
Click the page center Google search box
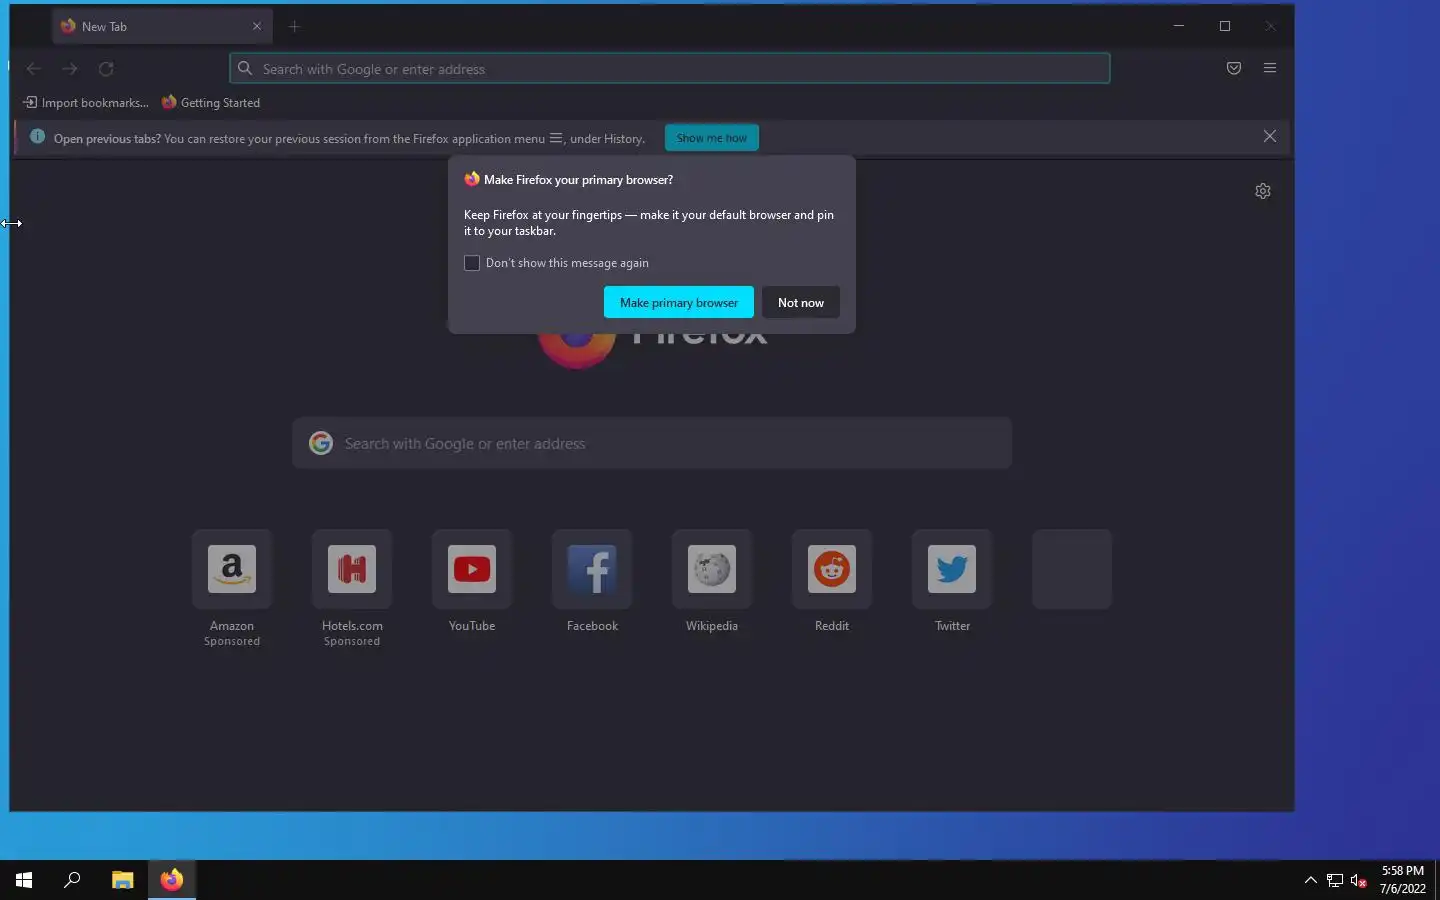click(x=652, y=443)
